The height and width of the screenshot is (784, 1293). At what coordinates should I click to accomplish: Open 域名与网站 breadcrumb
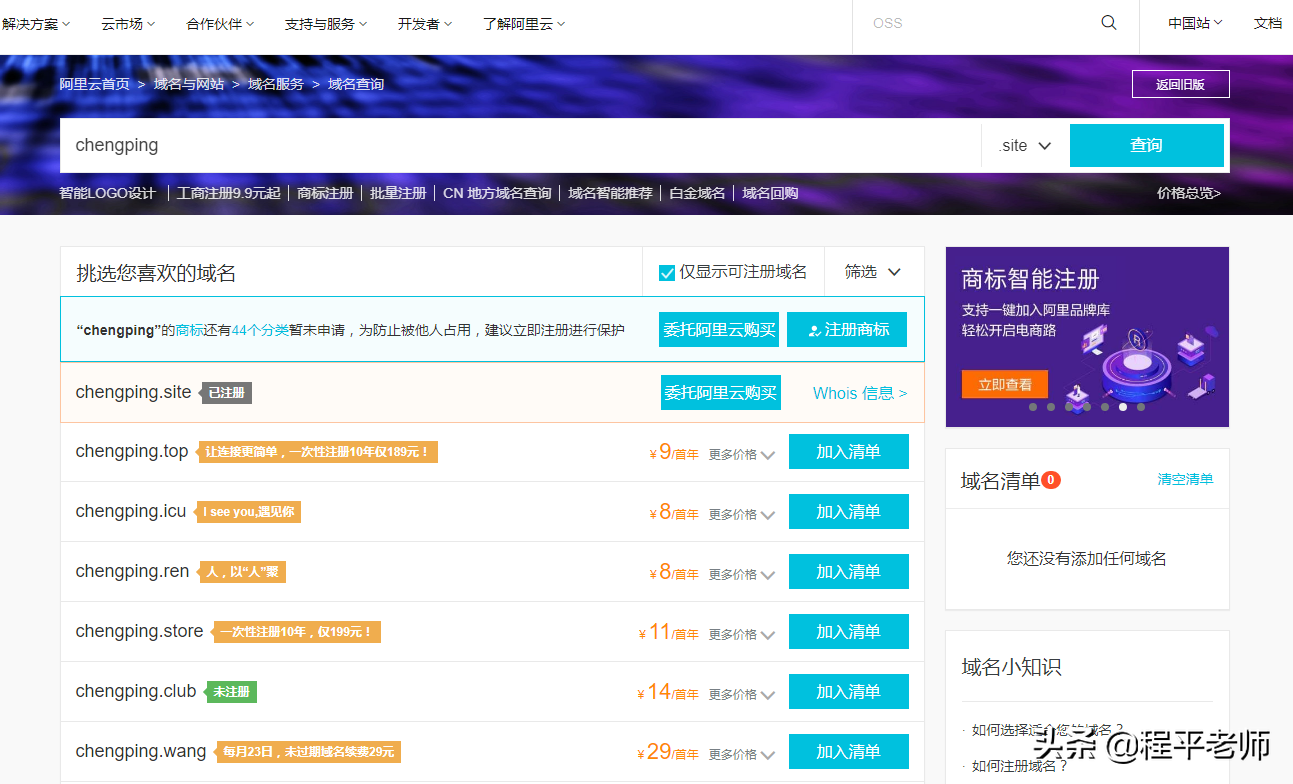click(x=189, y=84)
